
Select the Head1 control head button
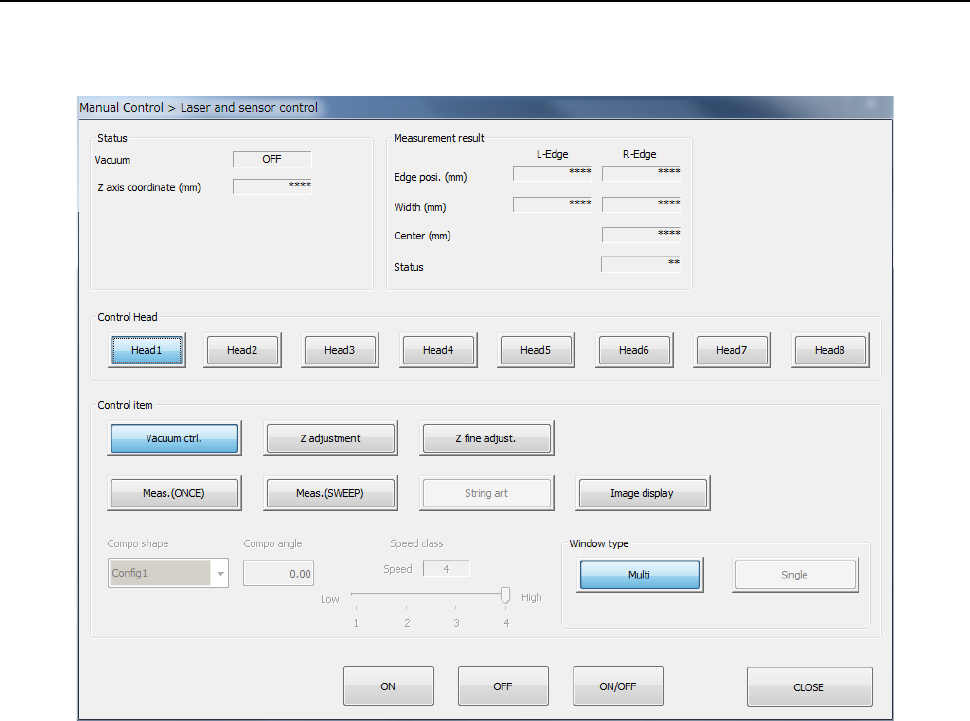(145, 350)
